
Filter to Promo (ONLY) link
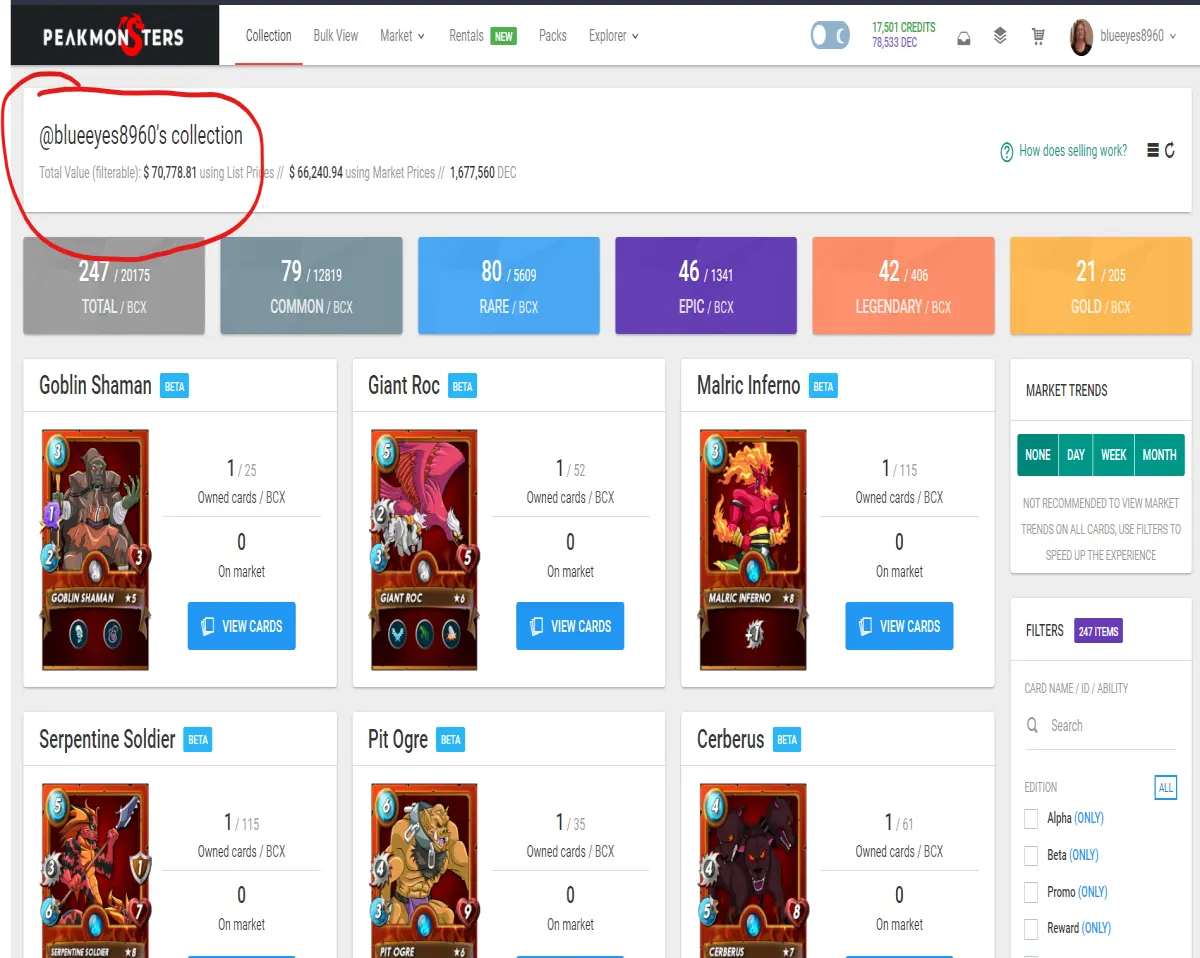[x=1093, y=892]
